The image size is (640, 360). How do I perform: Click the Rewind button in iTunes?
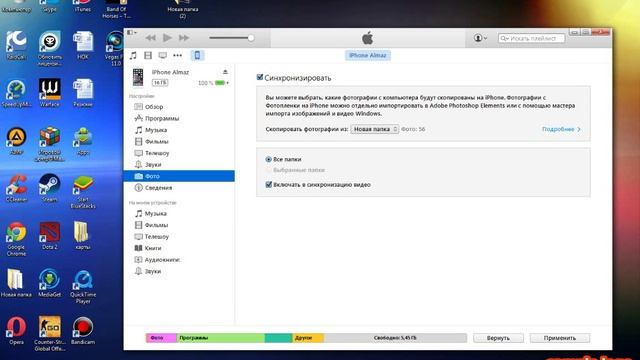tap(150, 38)
